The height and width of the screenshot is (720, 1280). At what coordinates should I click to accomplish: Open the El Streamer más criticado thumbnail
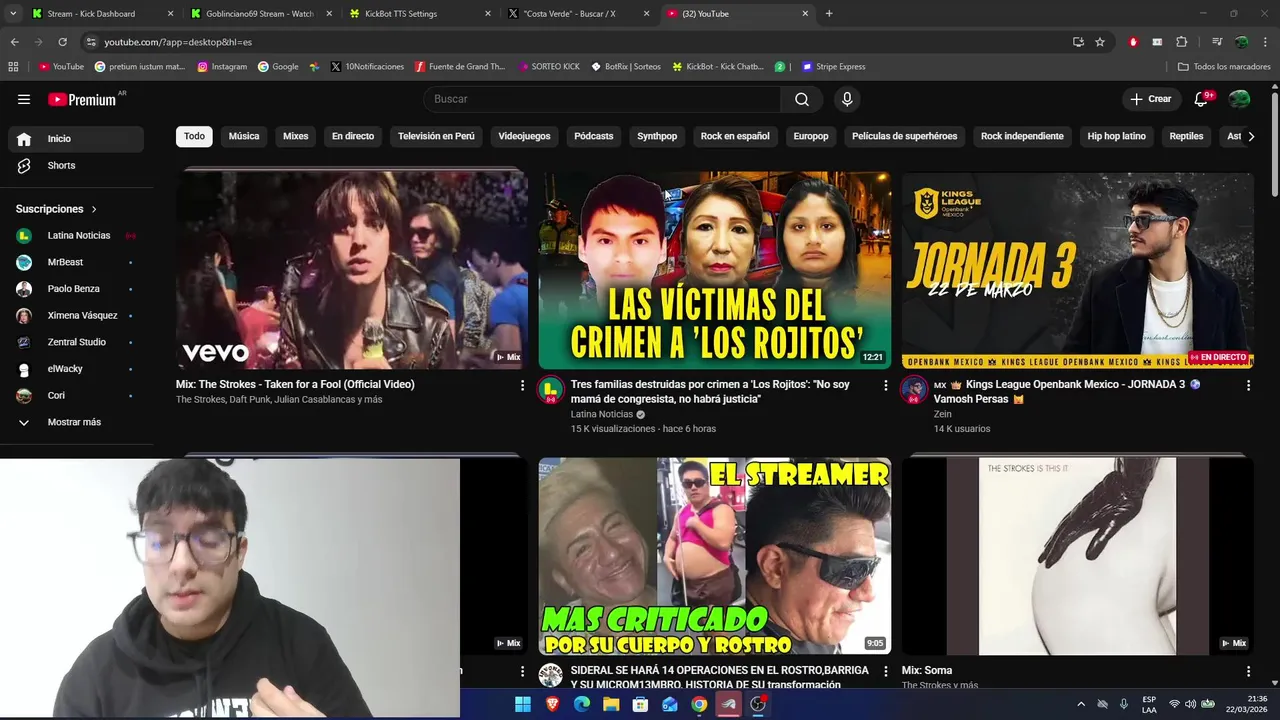click(715, 556)
